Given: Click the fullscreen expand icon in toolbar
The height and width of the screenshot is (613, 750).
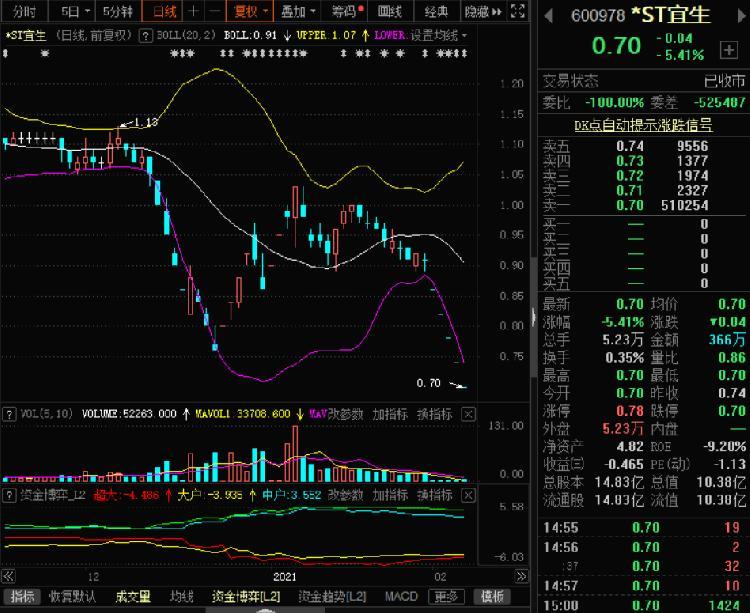Looking at the screenshot, I should pyautogui.click(x=518, y=11).
